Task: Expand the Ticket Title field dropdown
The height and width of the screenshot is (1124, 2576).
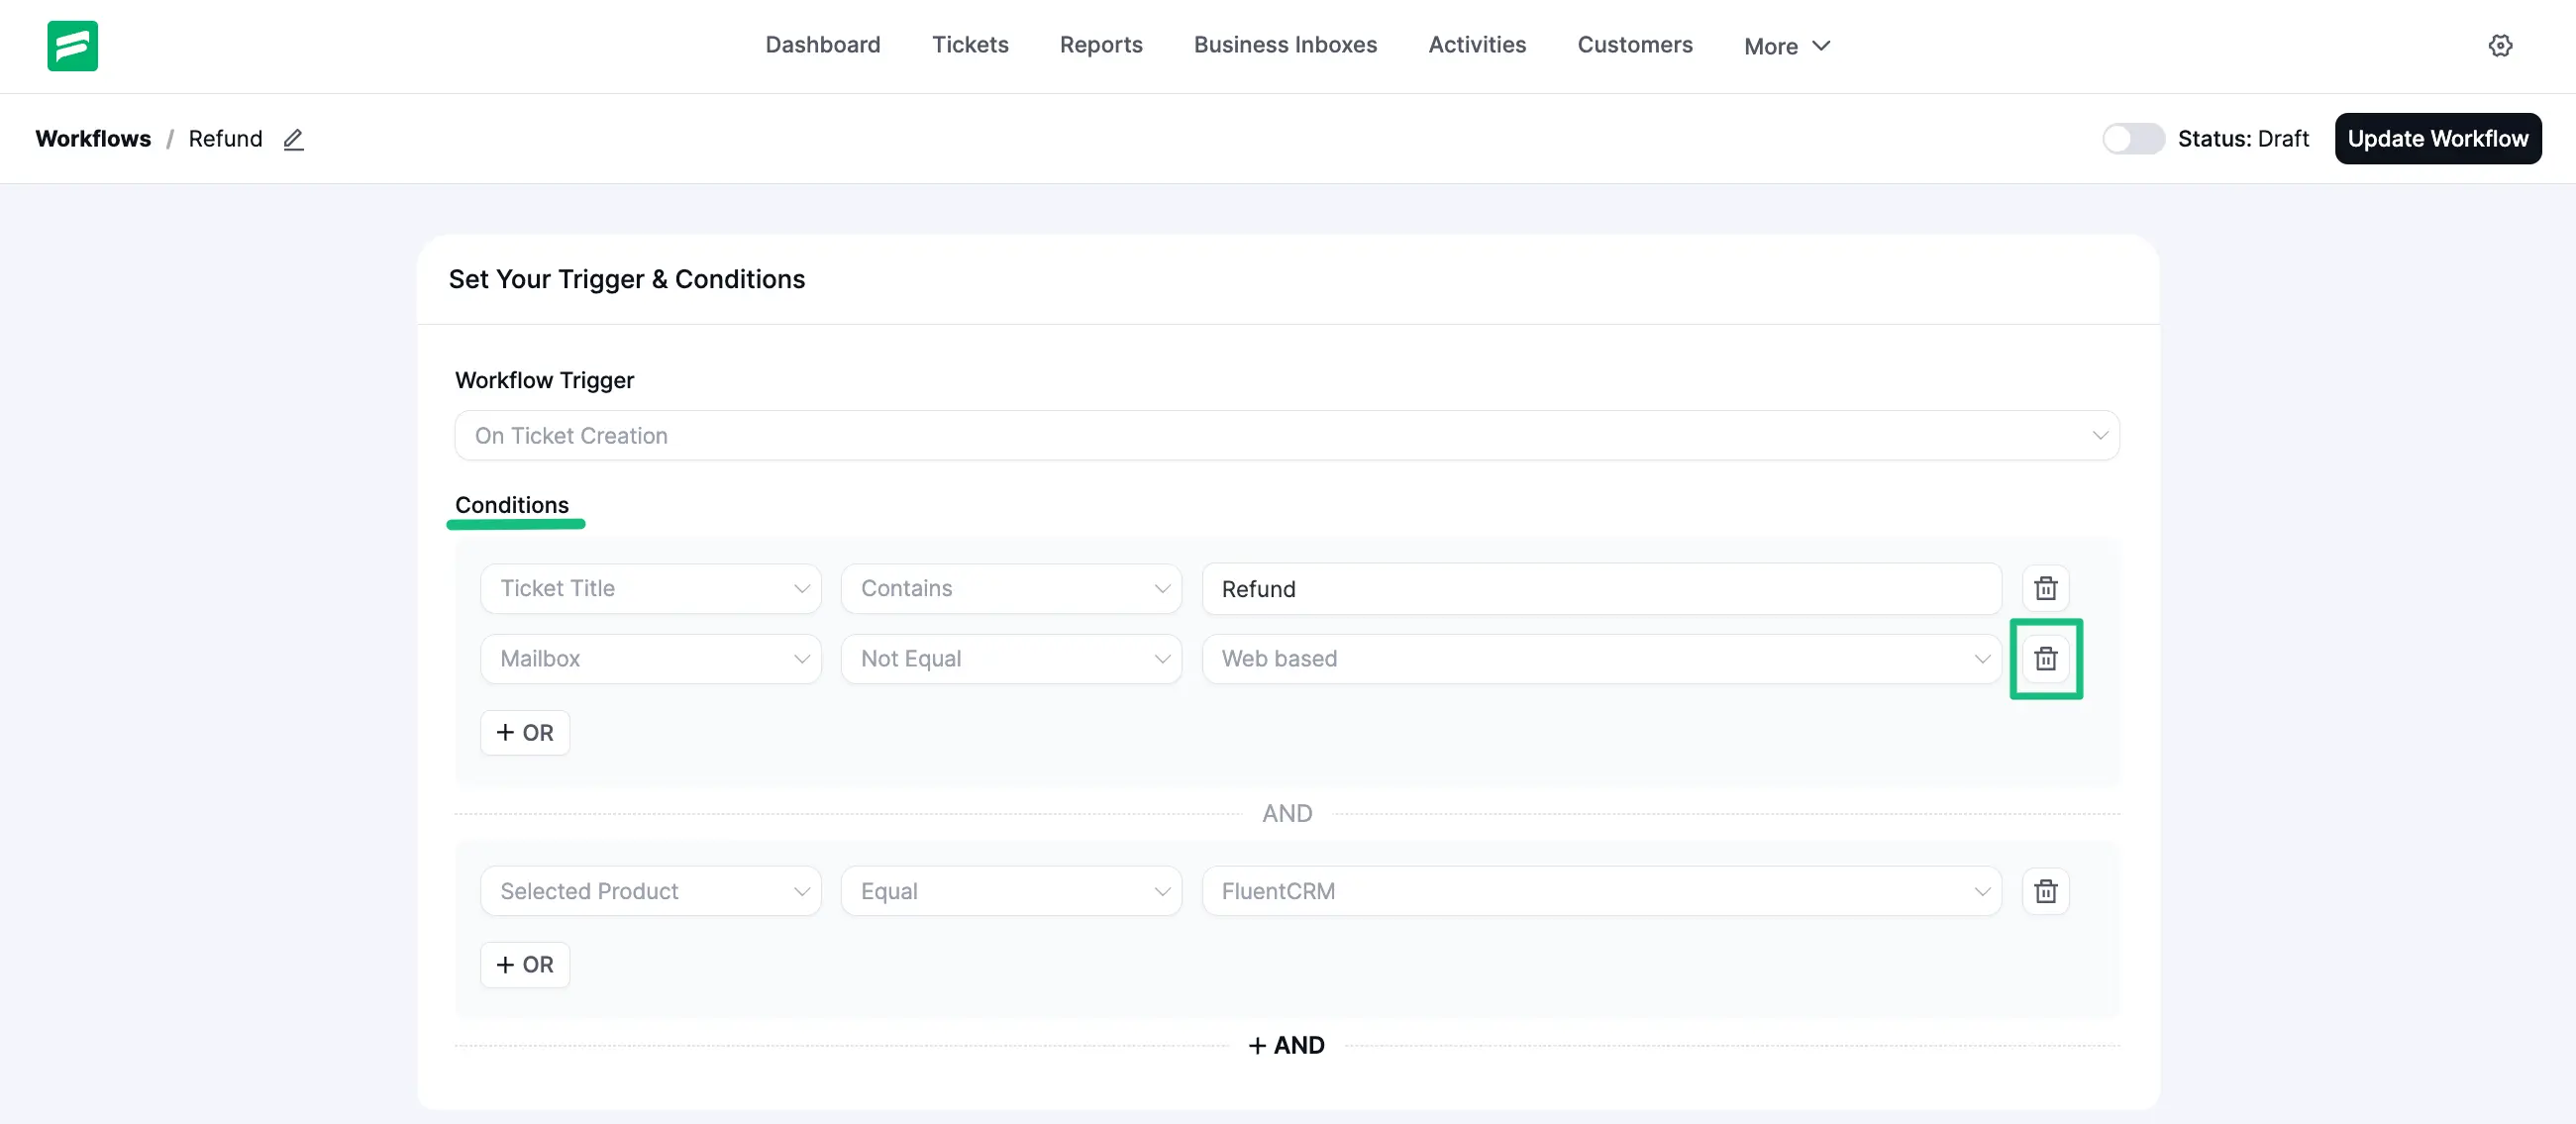Action: tap(650, 588)
